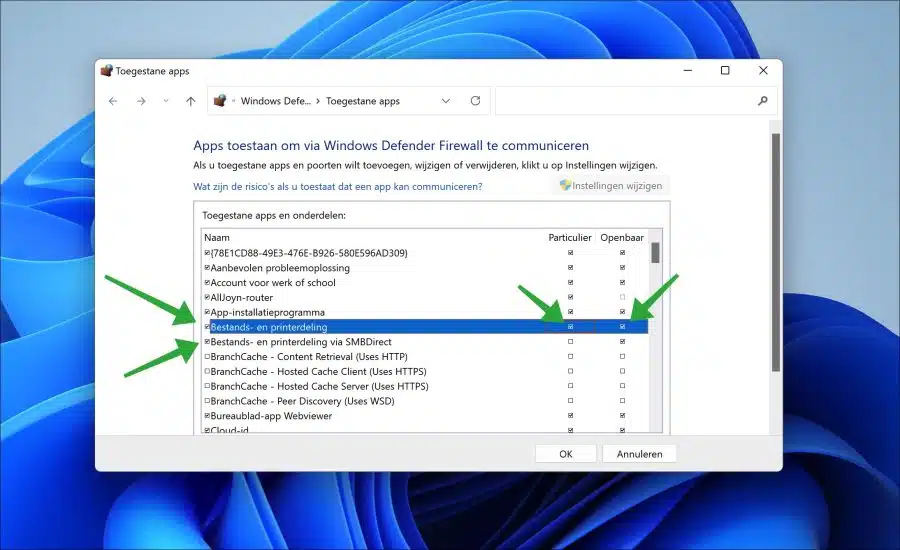Go back with the left arrow
The image size is (900, 550).
click(x=113, y=101)
